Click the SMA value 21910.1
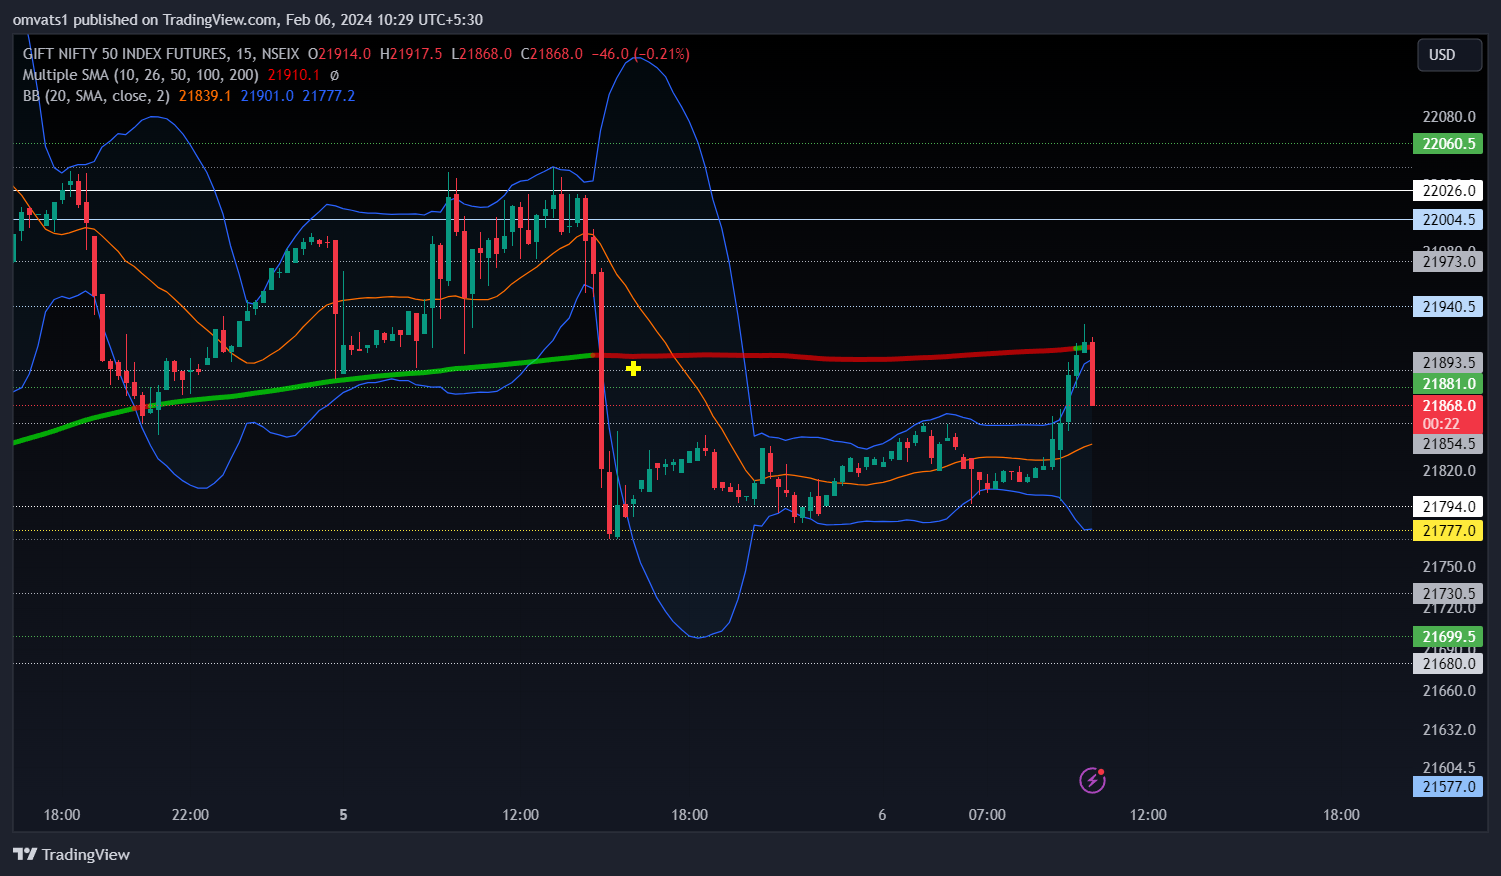The height and width of the screenshot is (876, 1501). [x=294, y=75]
